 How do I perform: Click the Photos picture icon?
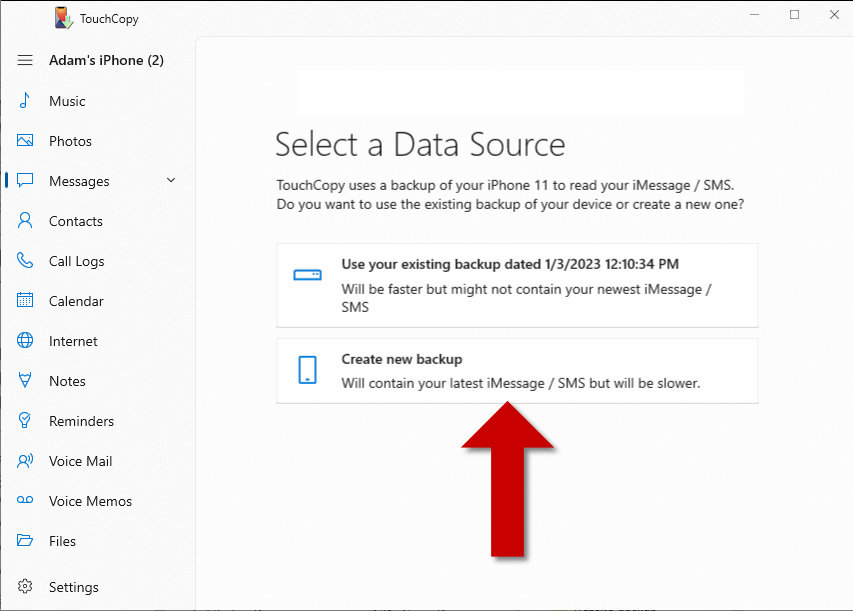25,140
